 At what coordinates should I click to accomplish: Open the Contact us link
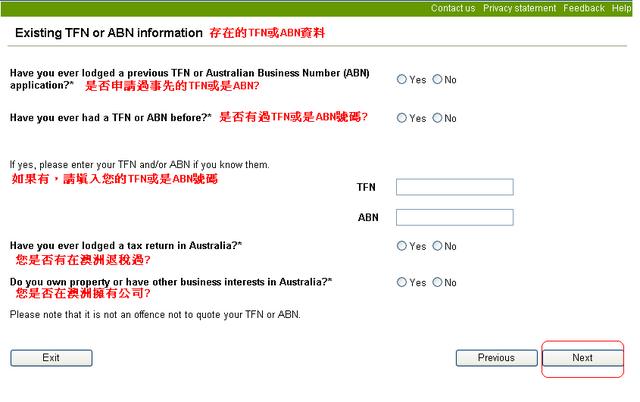click(452, 8)
